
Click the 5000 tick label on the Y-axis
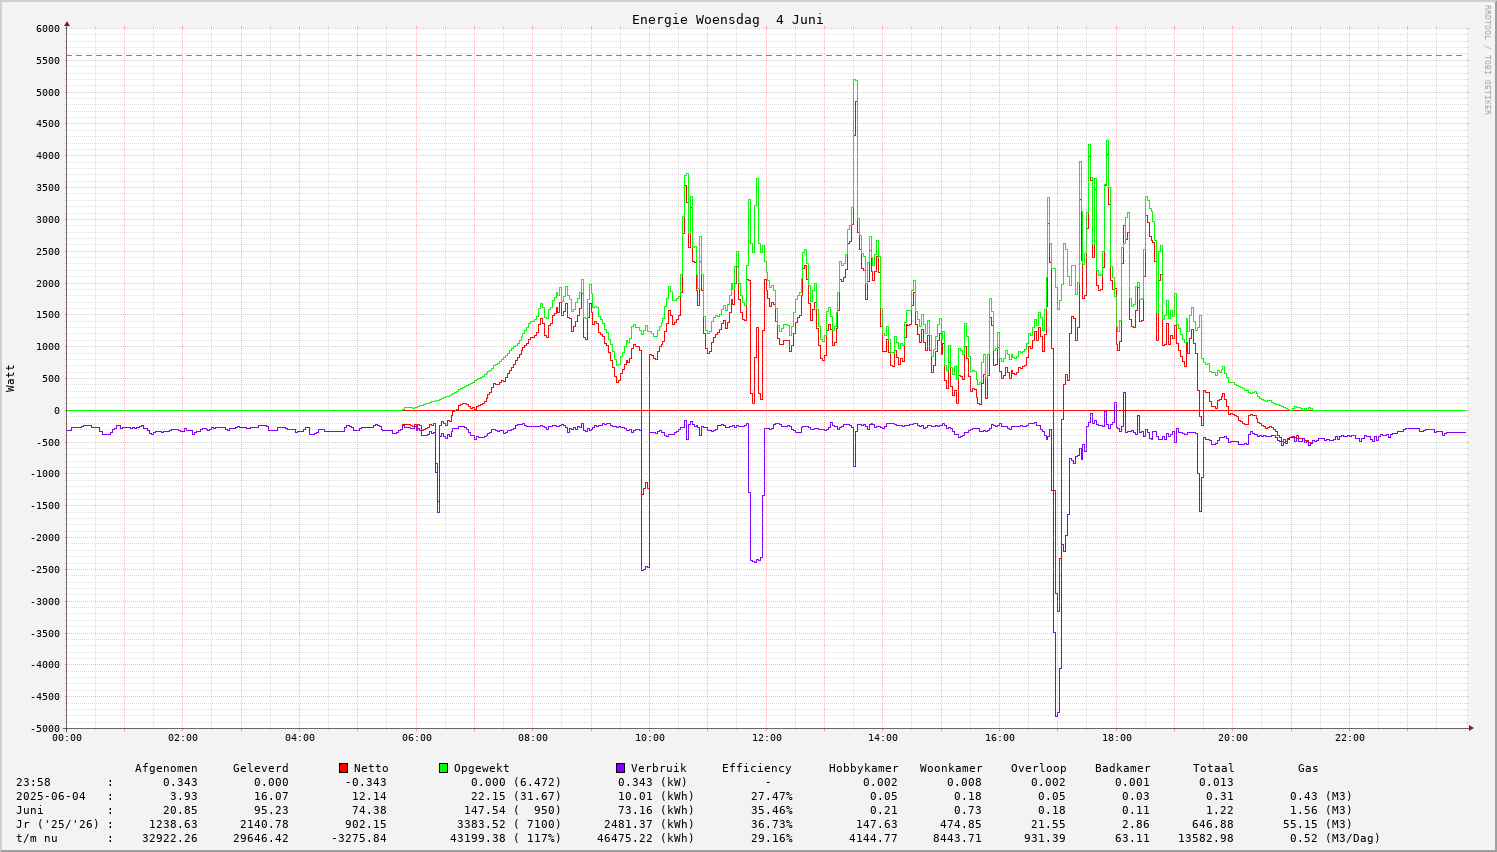[x=47, y=92]
